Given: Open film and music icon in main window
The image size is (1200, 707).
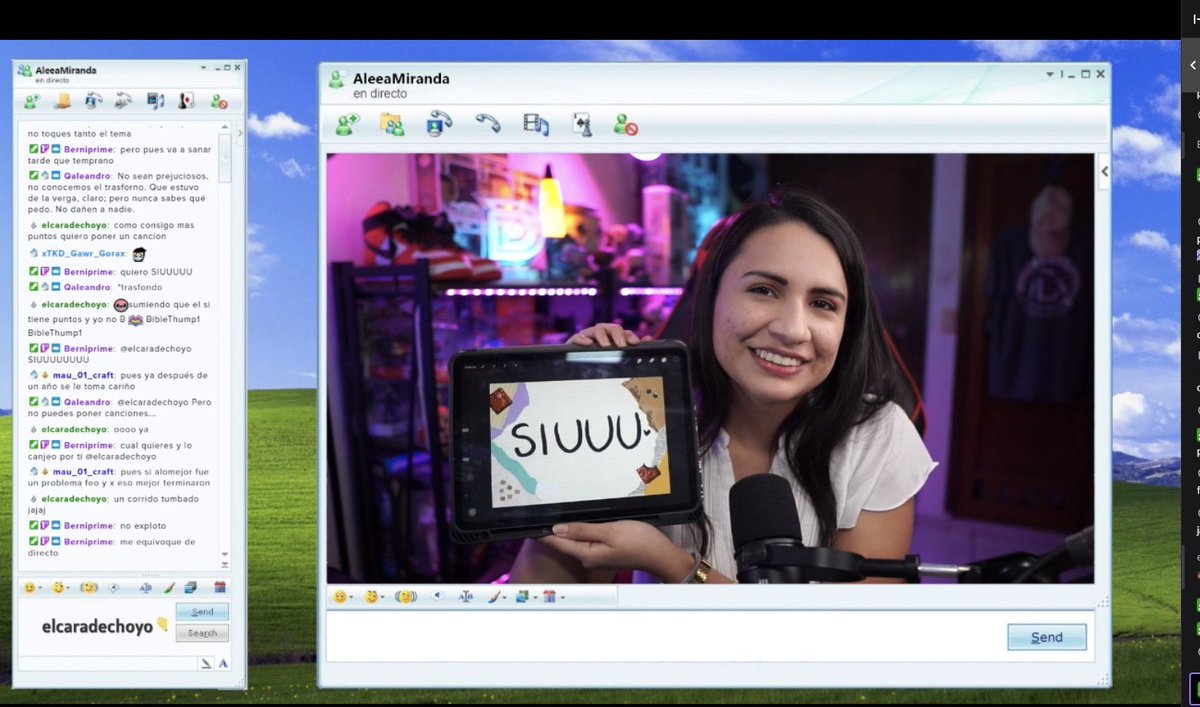Looking at the screenshot, I should (x=536, y=124).
